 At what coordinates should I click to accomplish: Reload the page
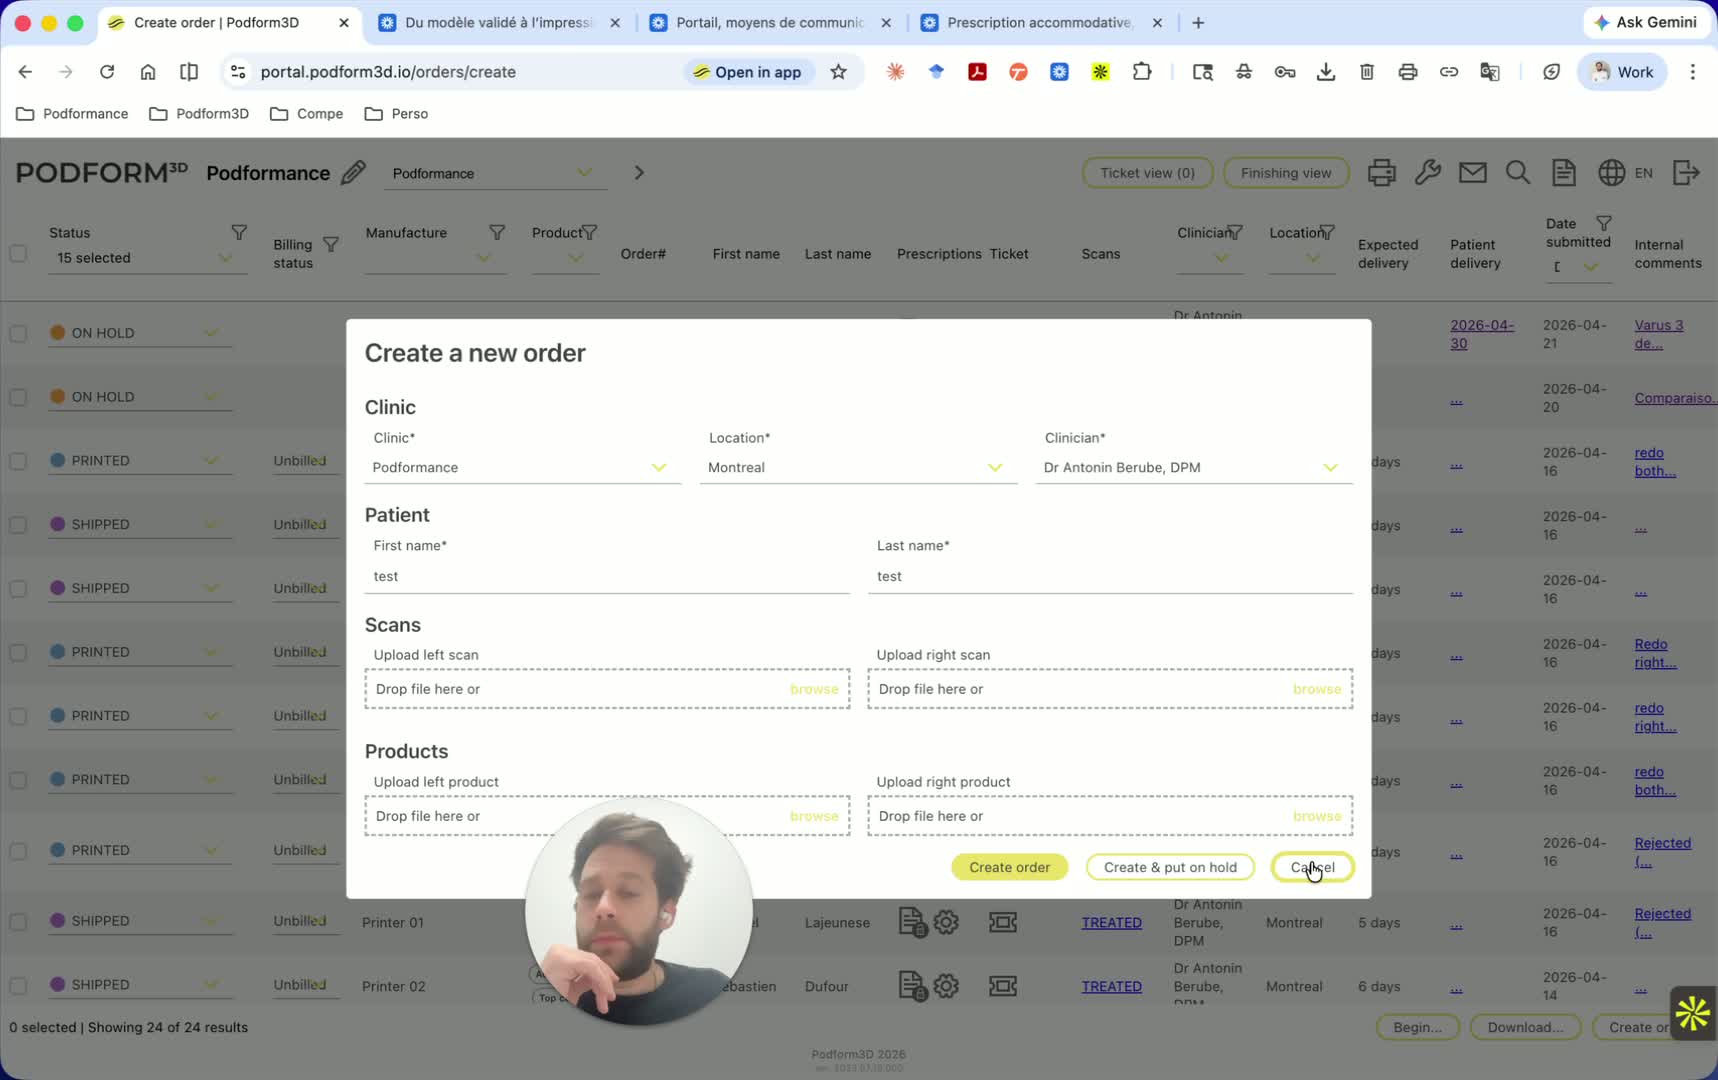click(107, 72)
